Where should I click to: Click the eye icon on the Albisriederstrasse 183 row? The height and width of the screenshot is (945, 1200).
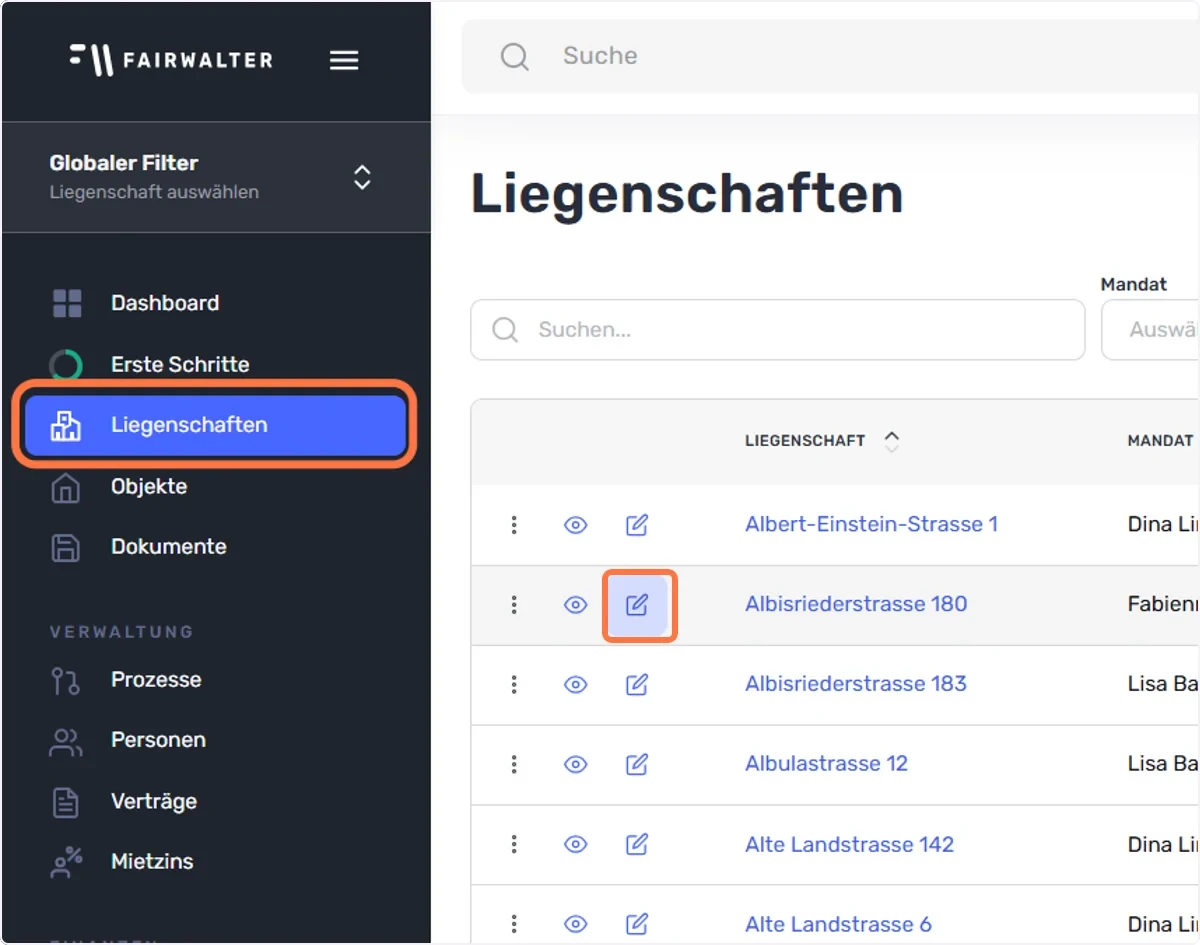pyautogui.click(x=576, y=685)
